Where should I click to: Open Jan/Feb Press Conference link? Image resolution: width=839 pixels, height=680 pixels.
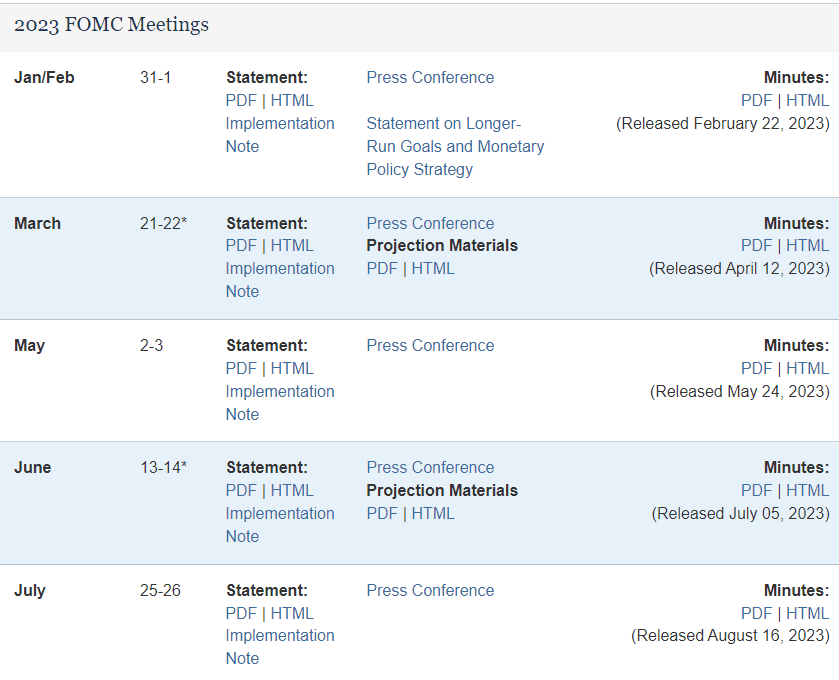tap(430, 78)
